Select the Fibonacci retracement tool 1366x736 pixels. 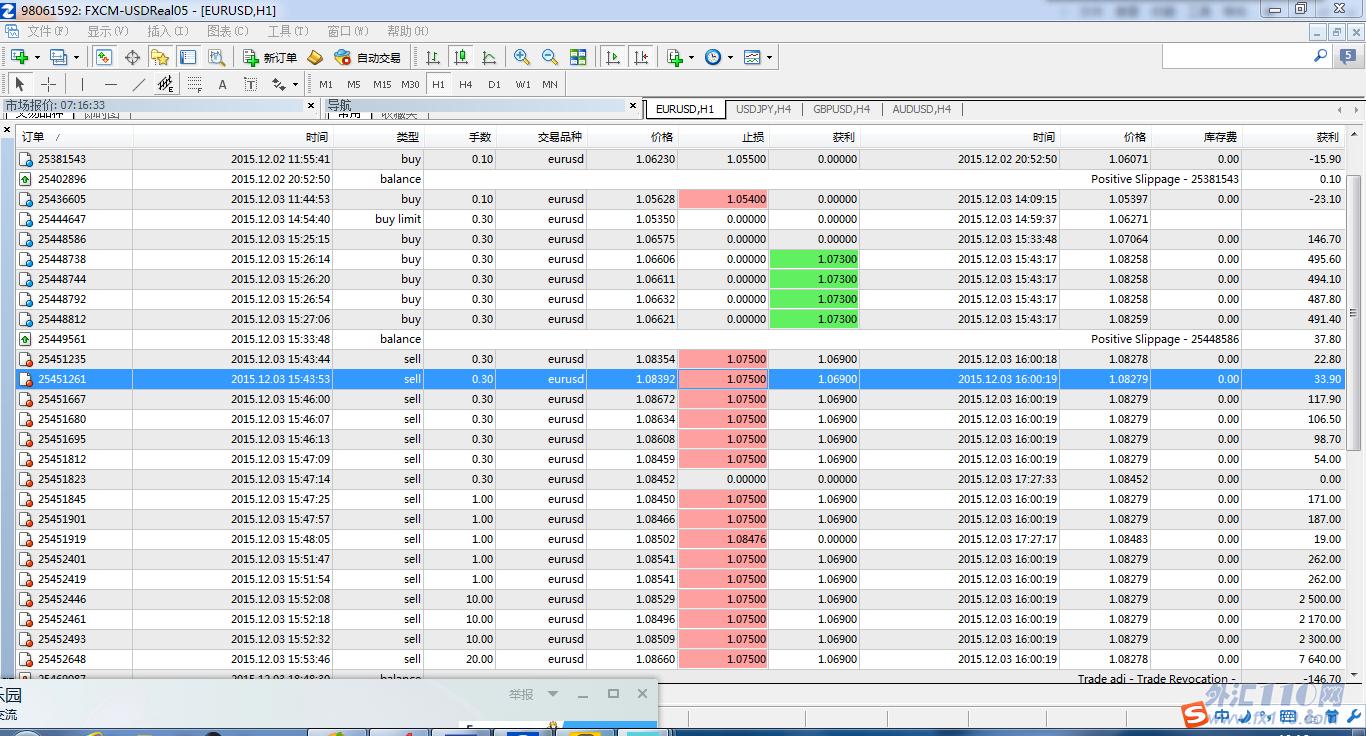pos(195,85)
